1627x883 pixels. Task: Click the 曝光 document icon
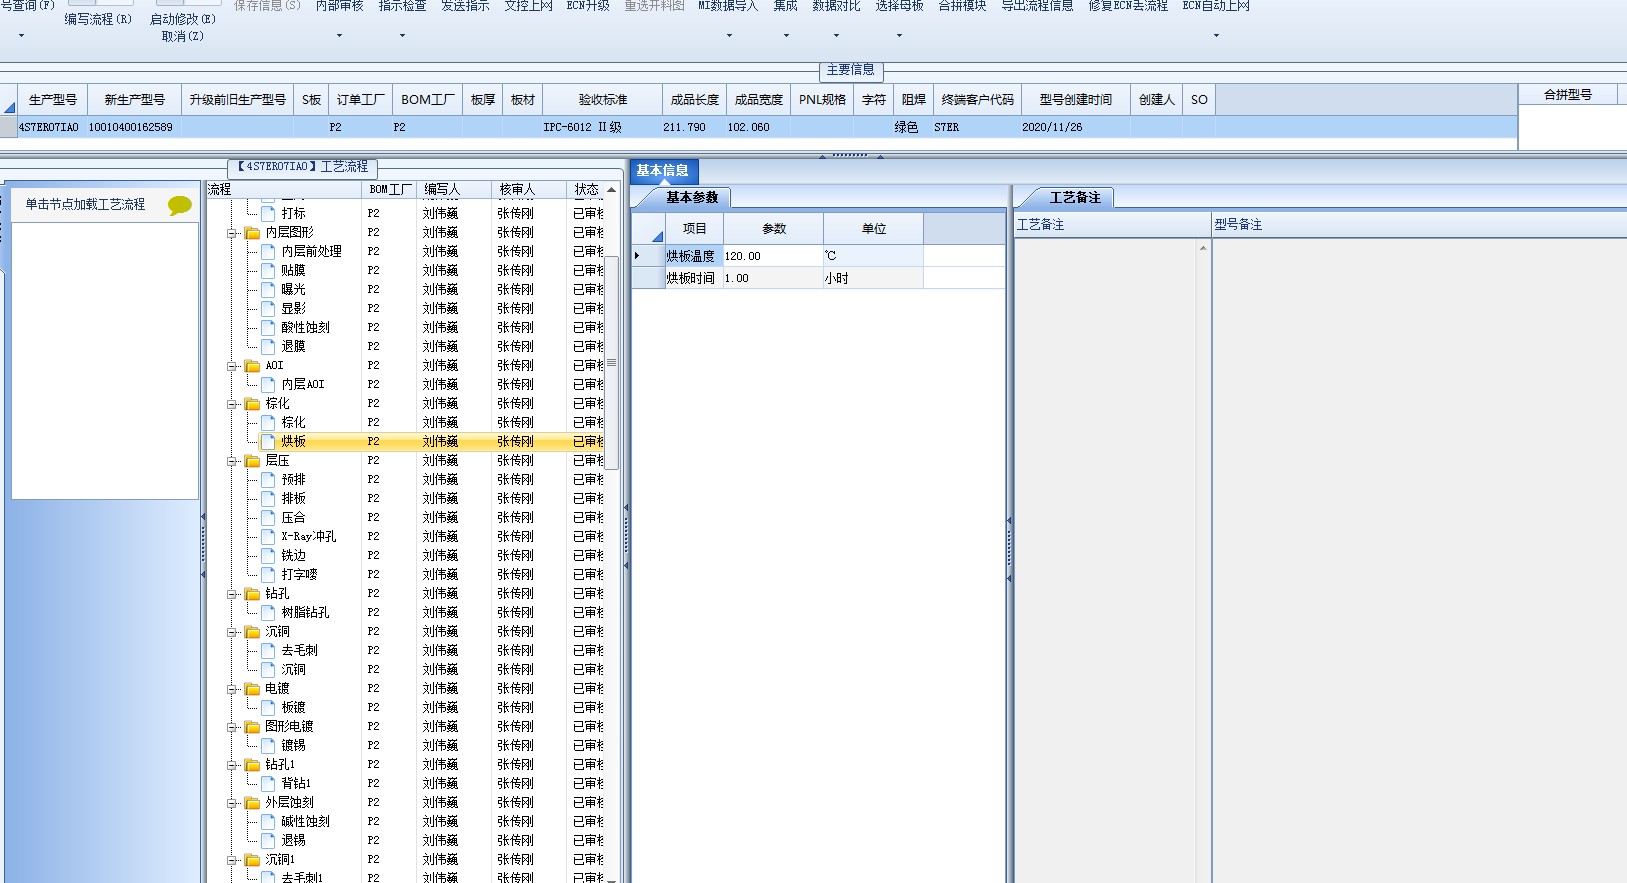coord(268,289)
